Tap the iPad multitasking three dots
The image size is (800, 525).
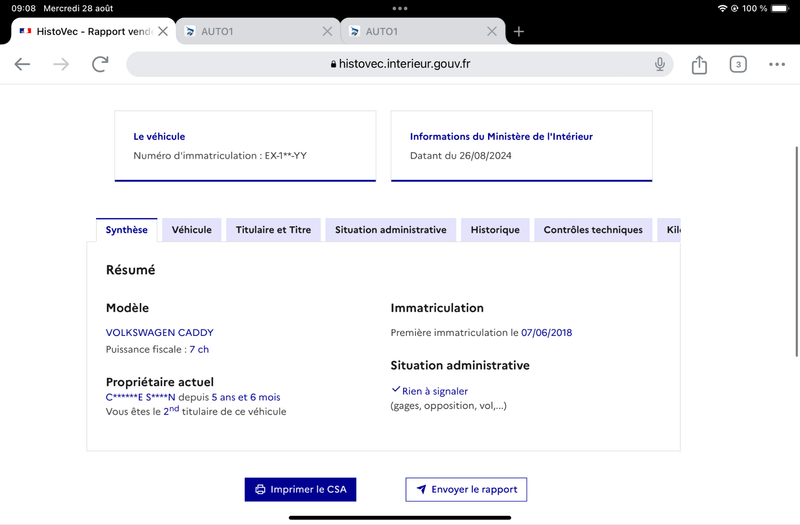(400, 8)
